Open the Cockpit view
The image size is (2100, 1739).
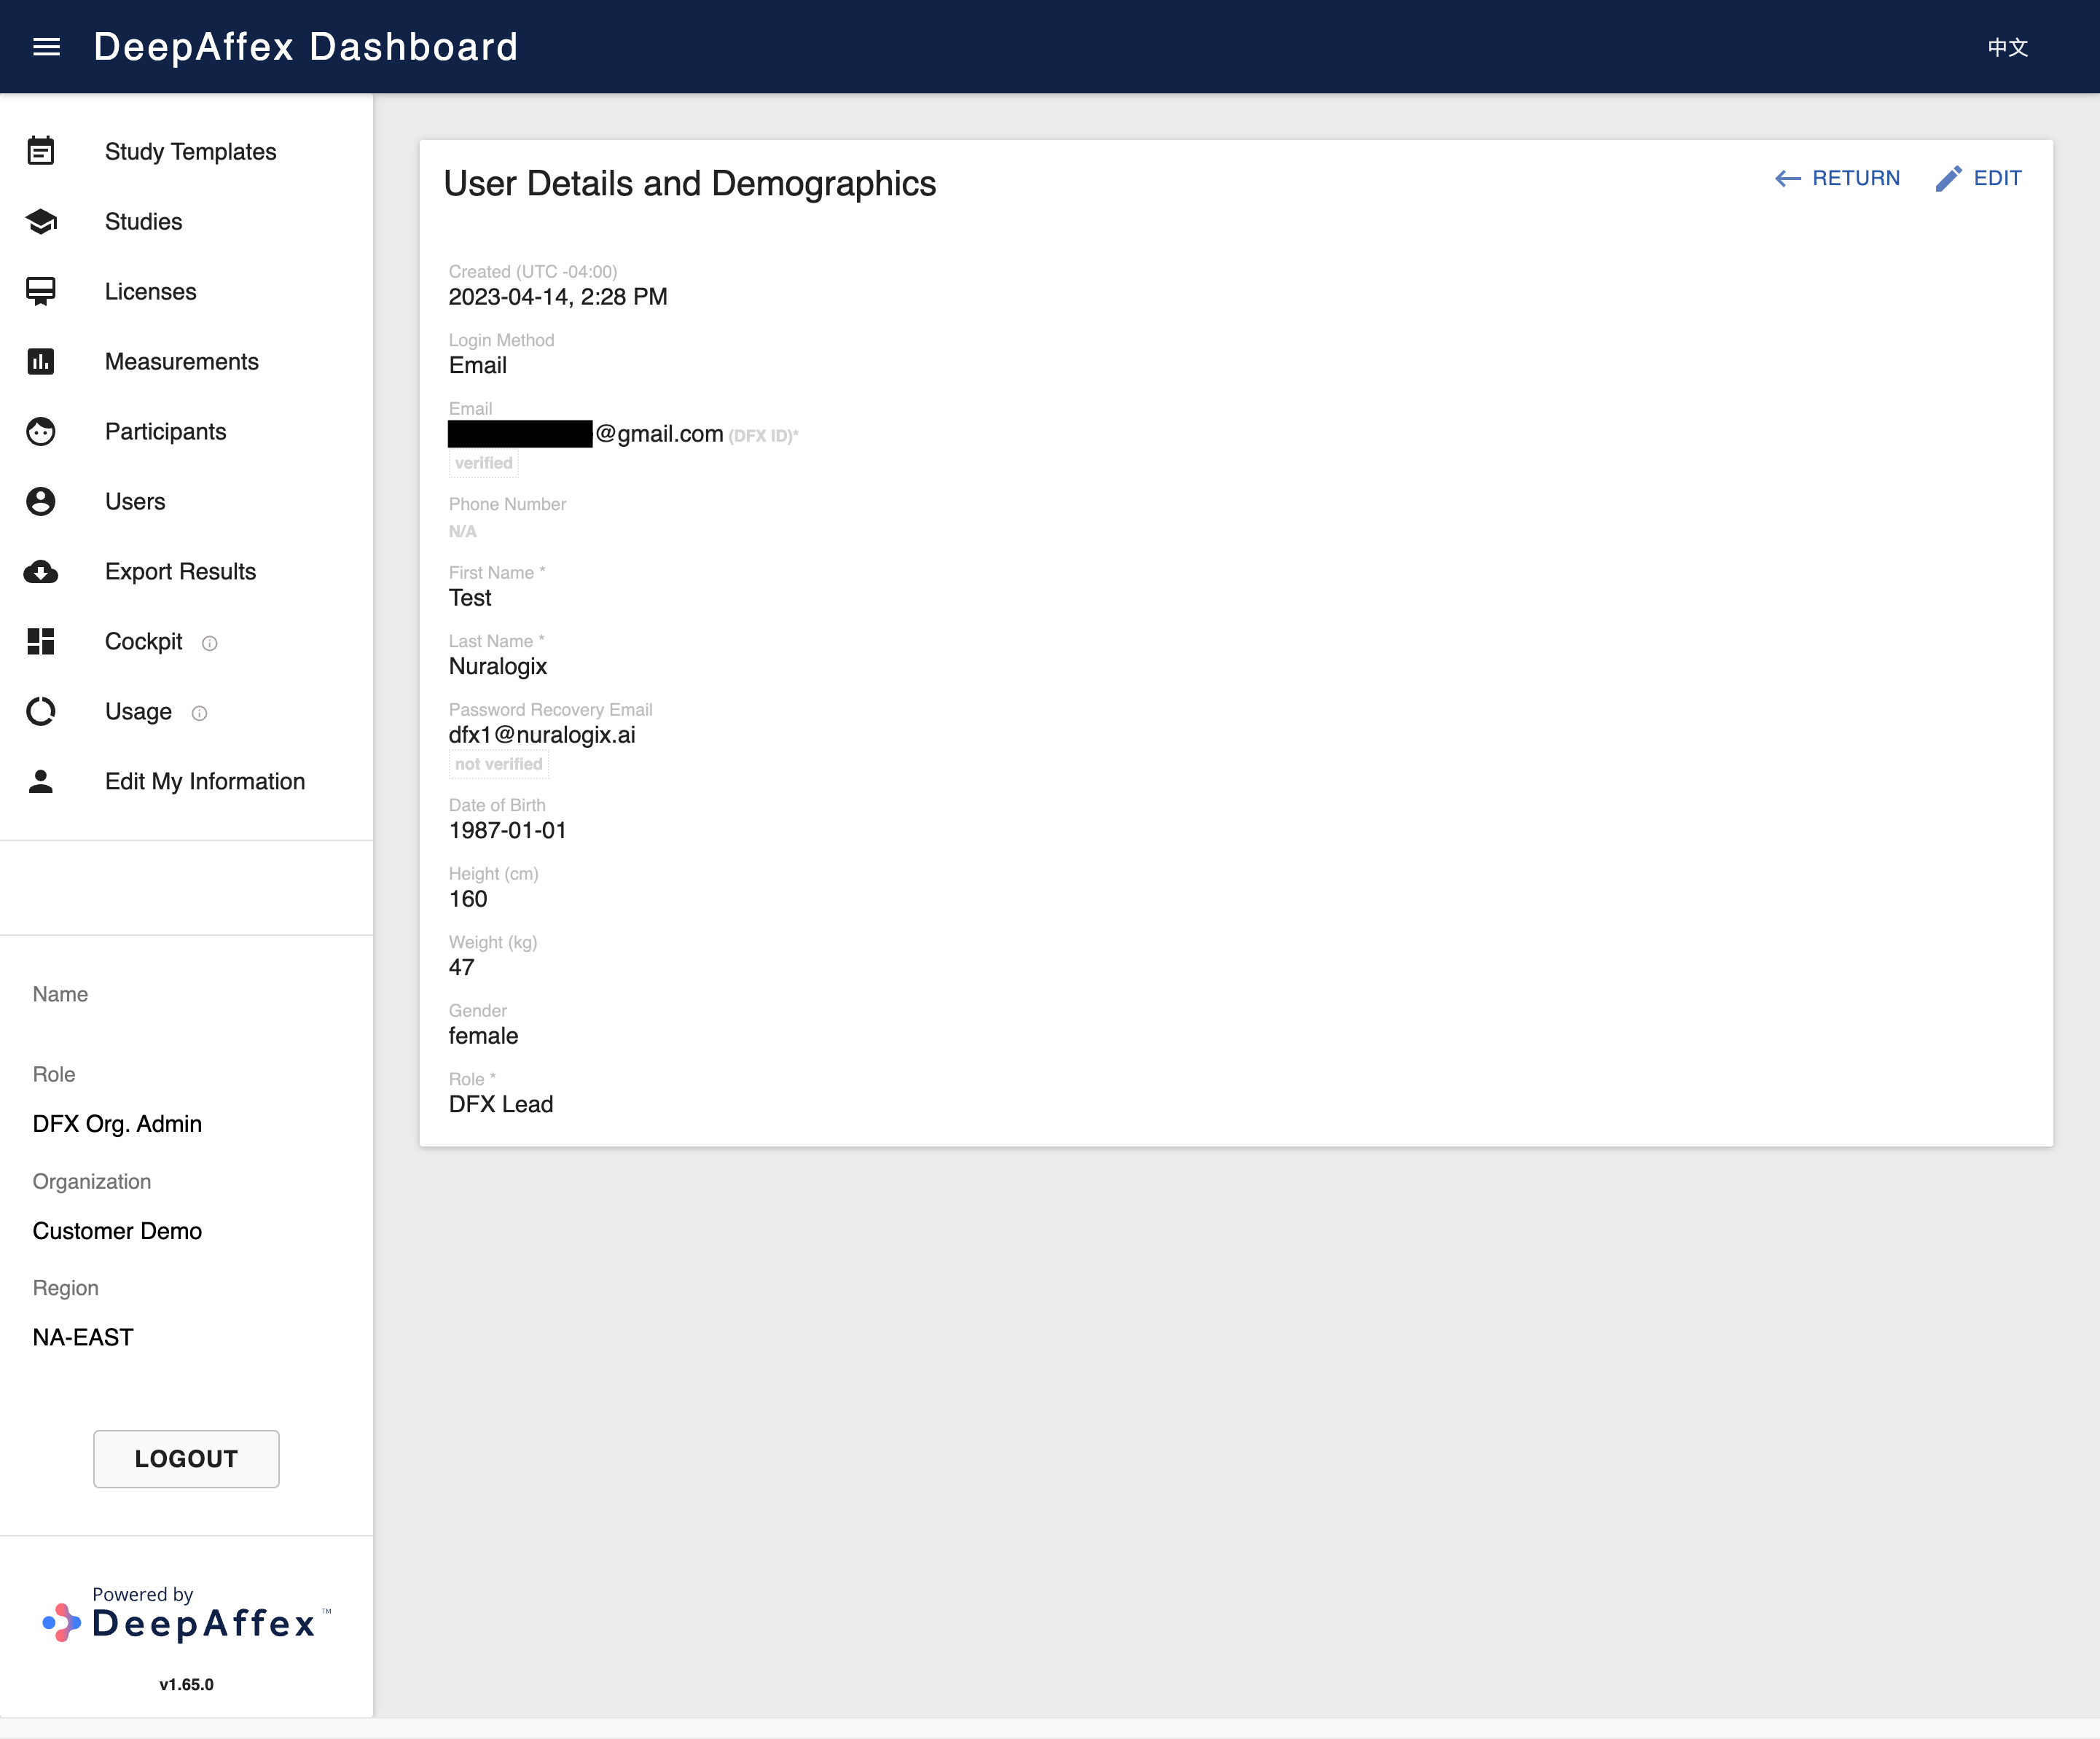pyautogui.click(x=187, y=641)
